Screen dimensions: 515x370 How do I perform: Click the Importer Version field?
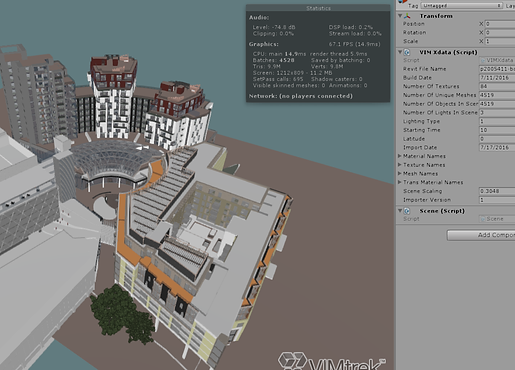pos(497,200)
